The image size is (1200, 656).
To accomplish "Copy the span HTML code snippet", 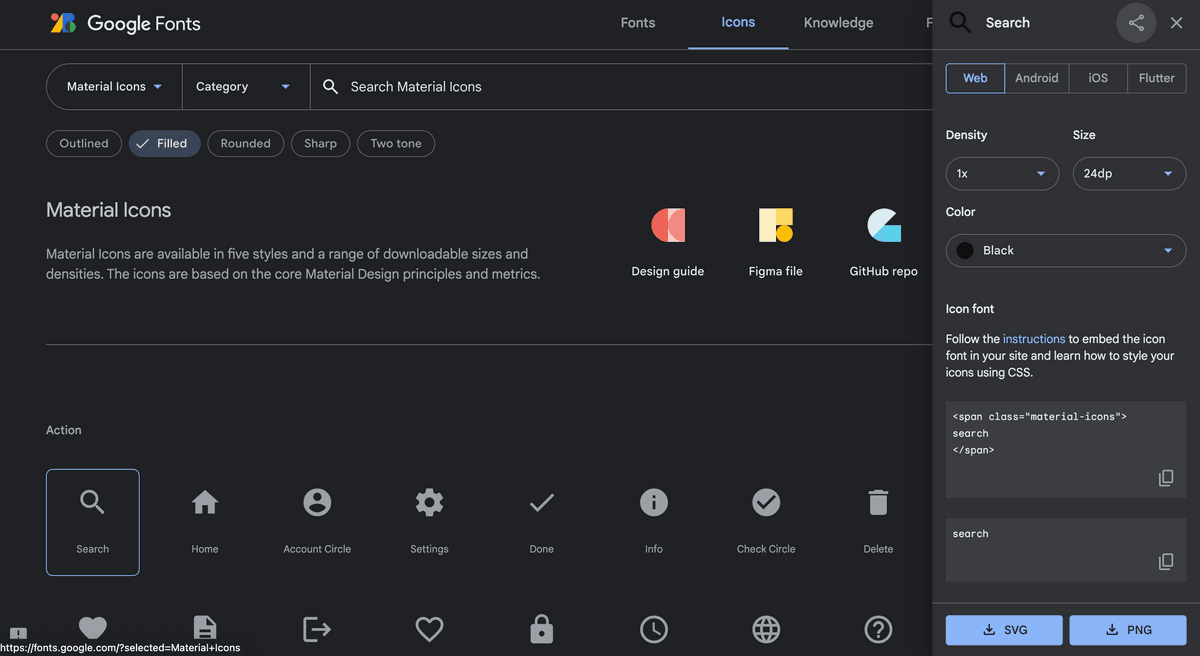I will click(x=1166, y=478).
